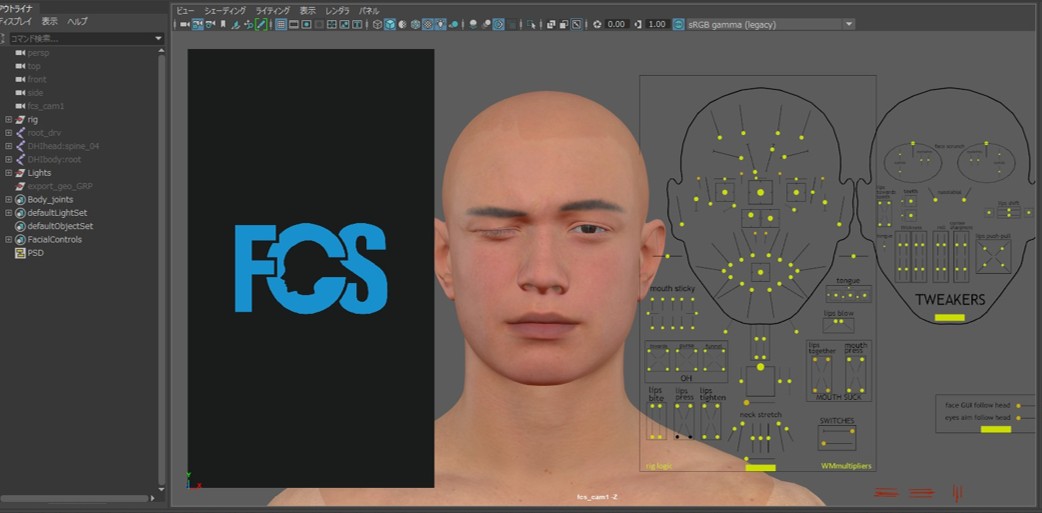Enable wireframe shading cube icon
This screenshot has height=513, width=1042.
pyautogui.click(x=378, y=24)
